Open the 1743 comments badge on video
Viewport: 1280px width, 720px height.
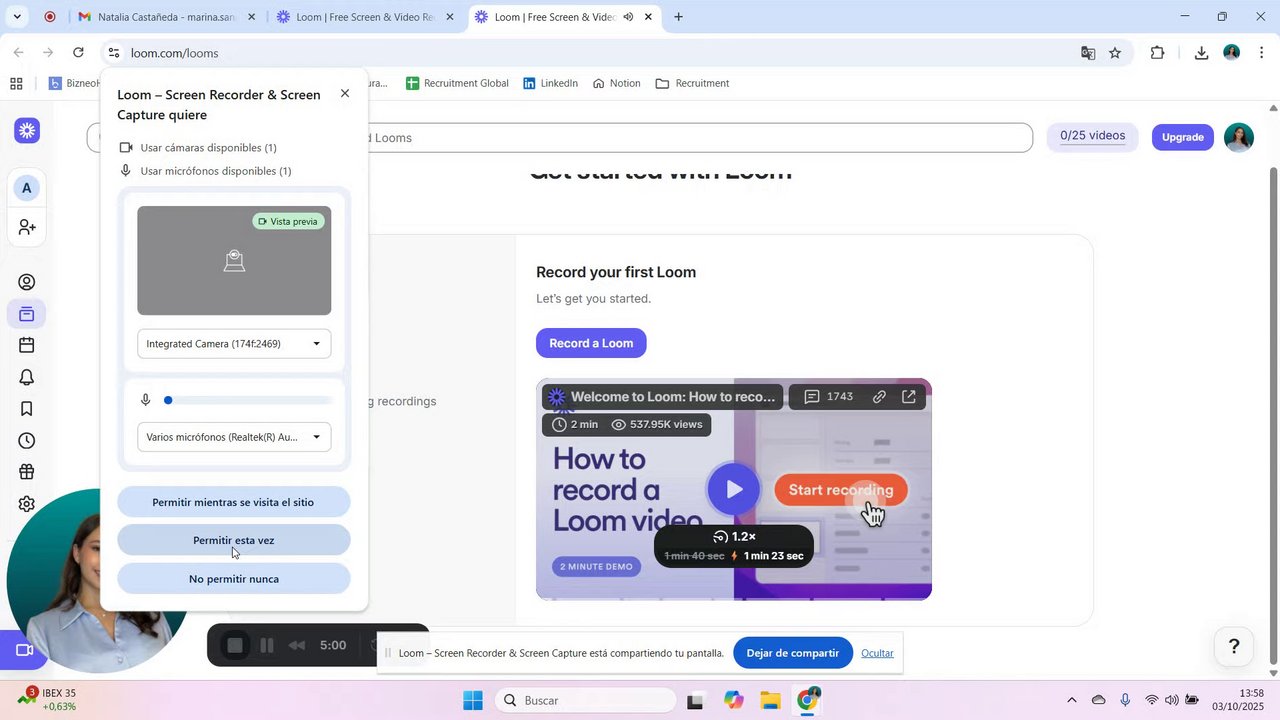click(x=829, y=397)
